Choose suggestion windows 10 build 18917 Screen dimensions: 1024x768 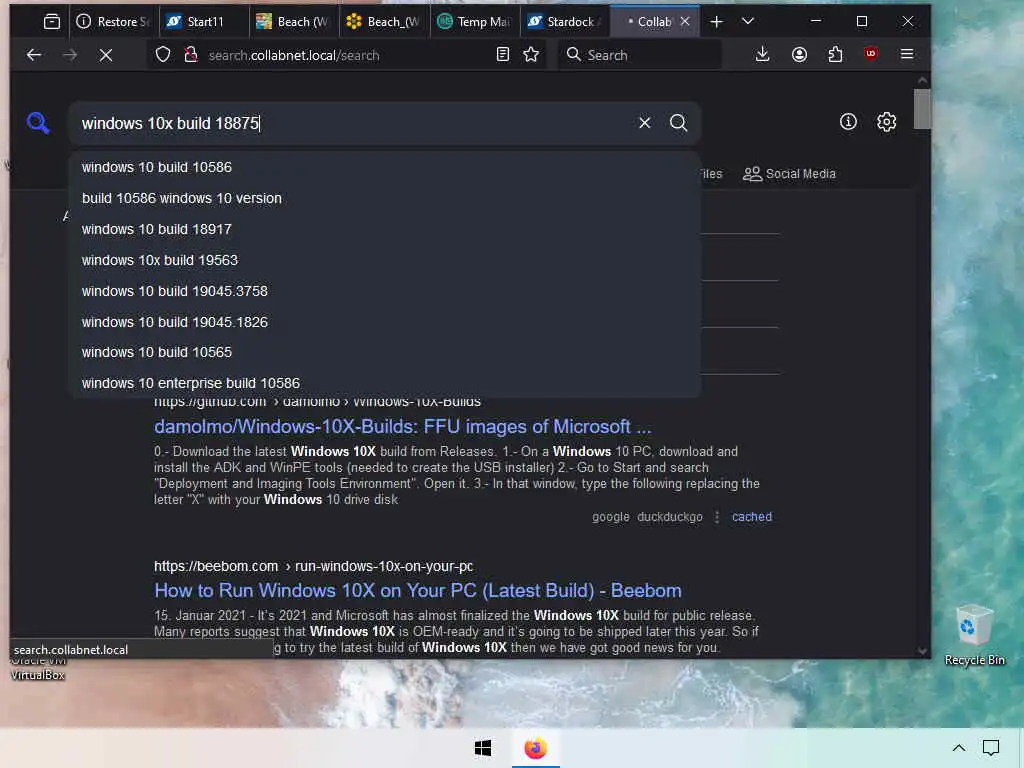385,229
